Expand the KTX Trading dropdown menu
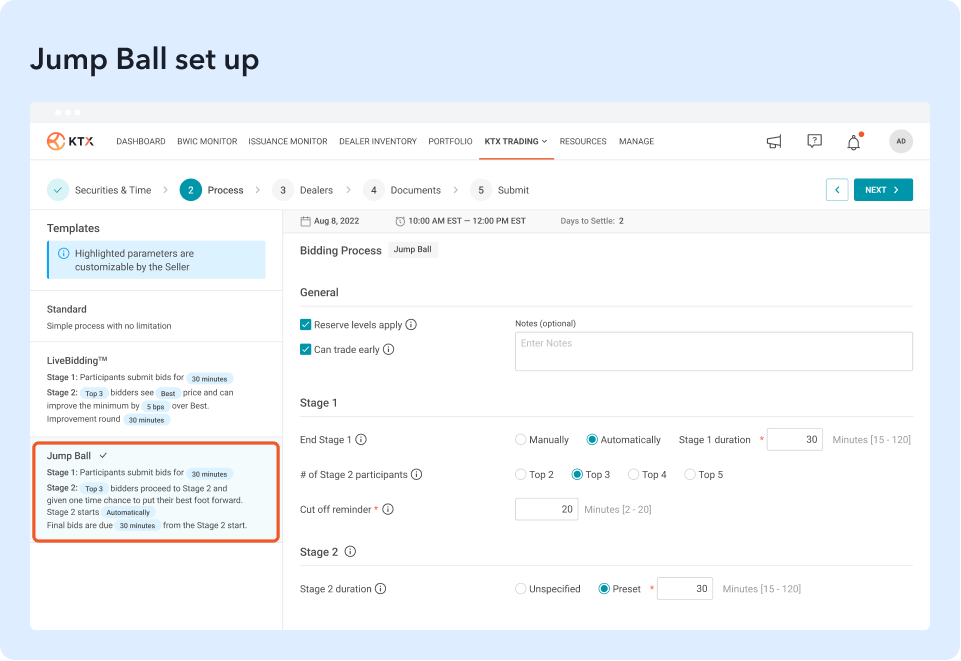 point(515,142)
